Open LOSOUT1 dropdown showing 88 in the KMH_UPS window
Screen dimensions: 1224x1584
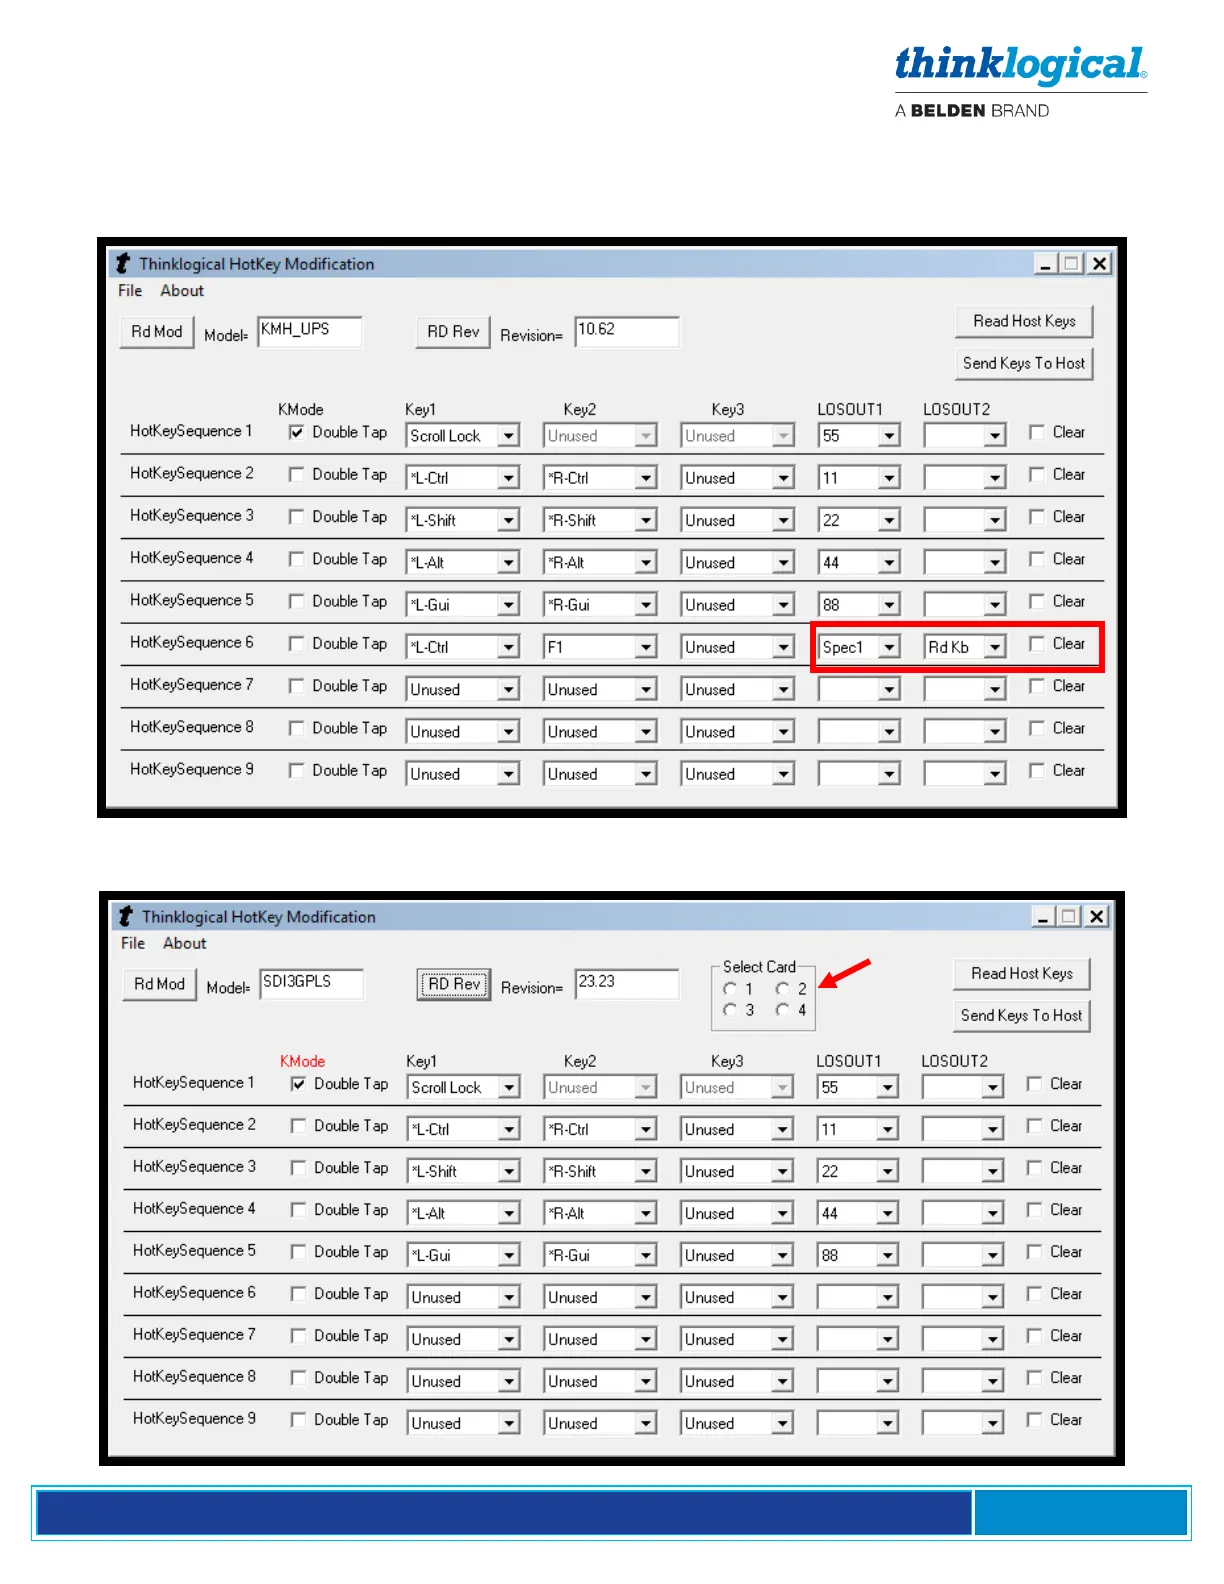pyautogui.click(x=889, y=605)
